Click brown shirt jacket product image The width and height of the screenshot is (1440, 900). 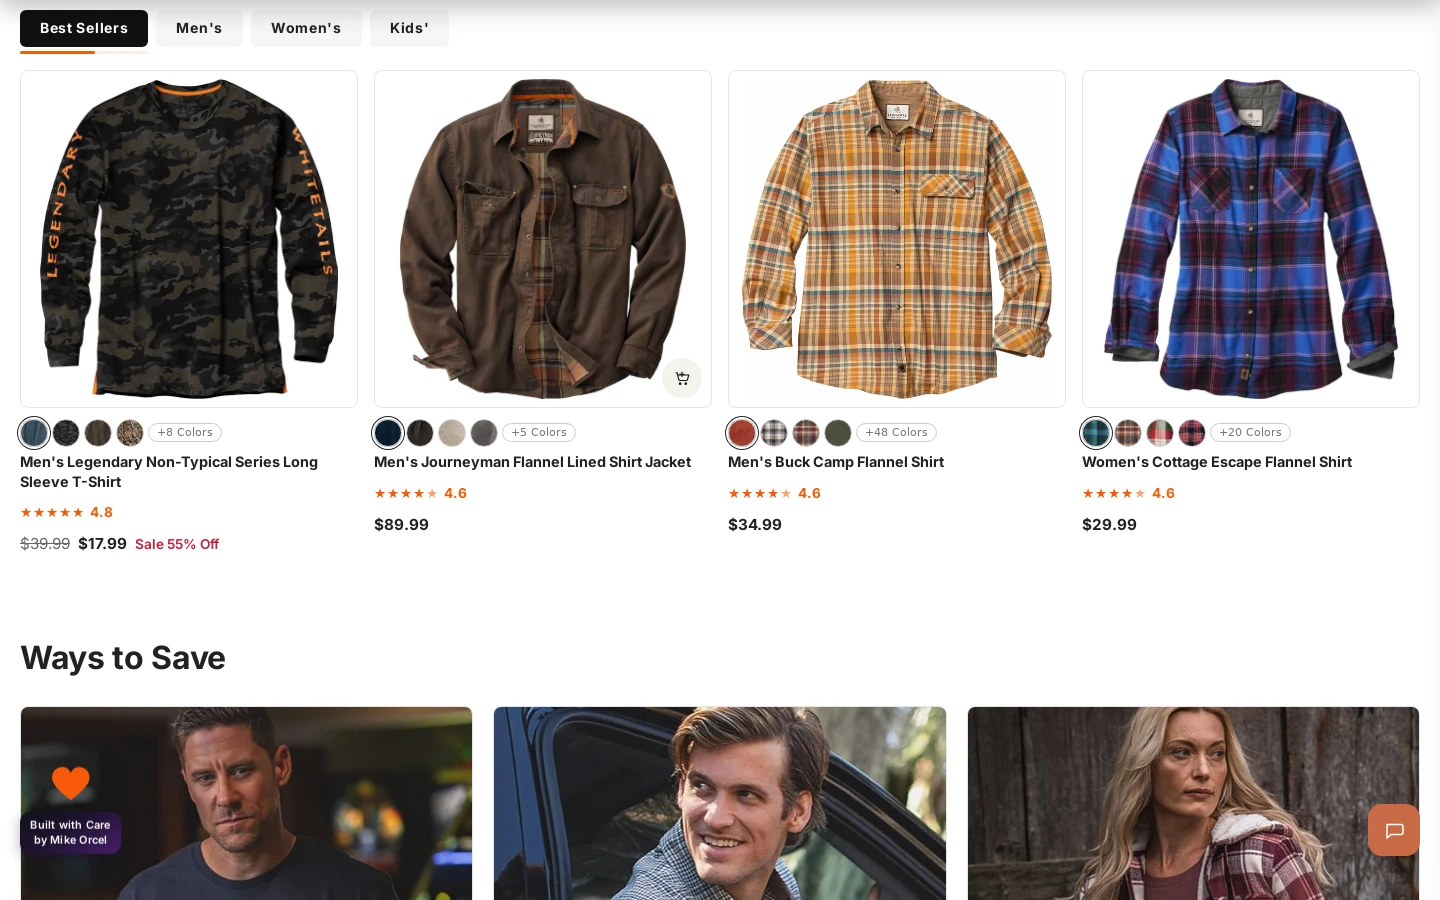(x=543, y=239)
